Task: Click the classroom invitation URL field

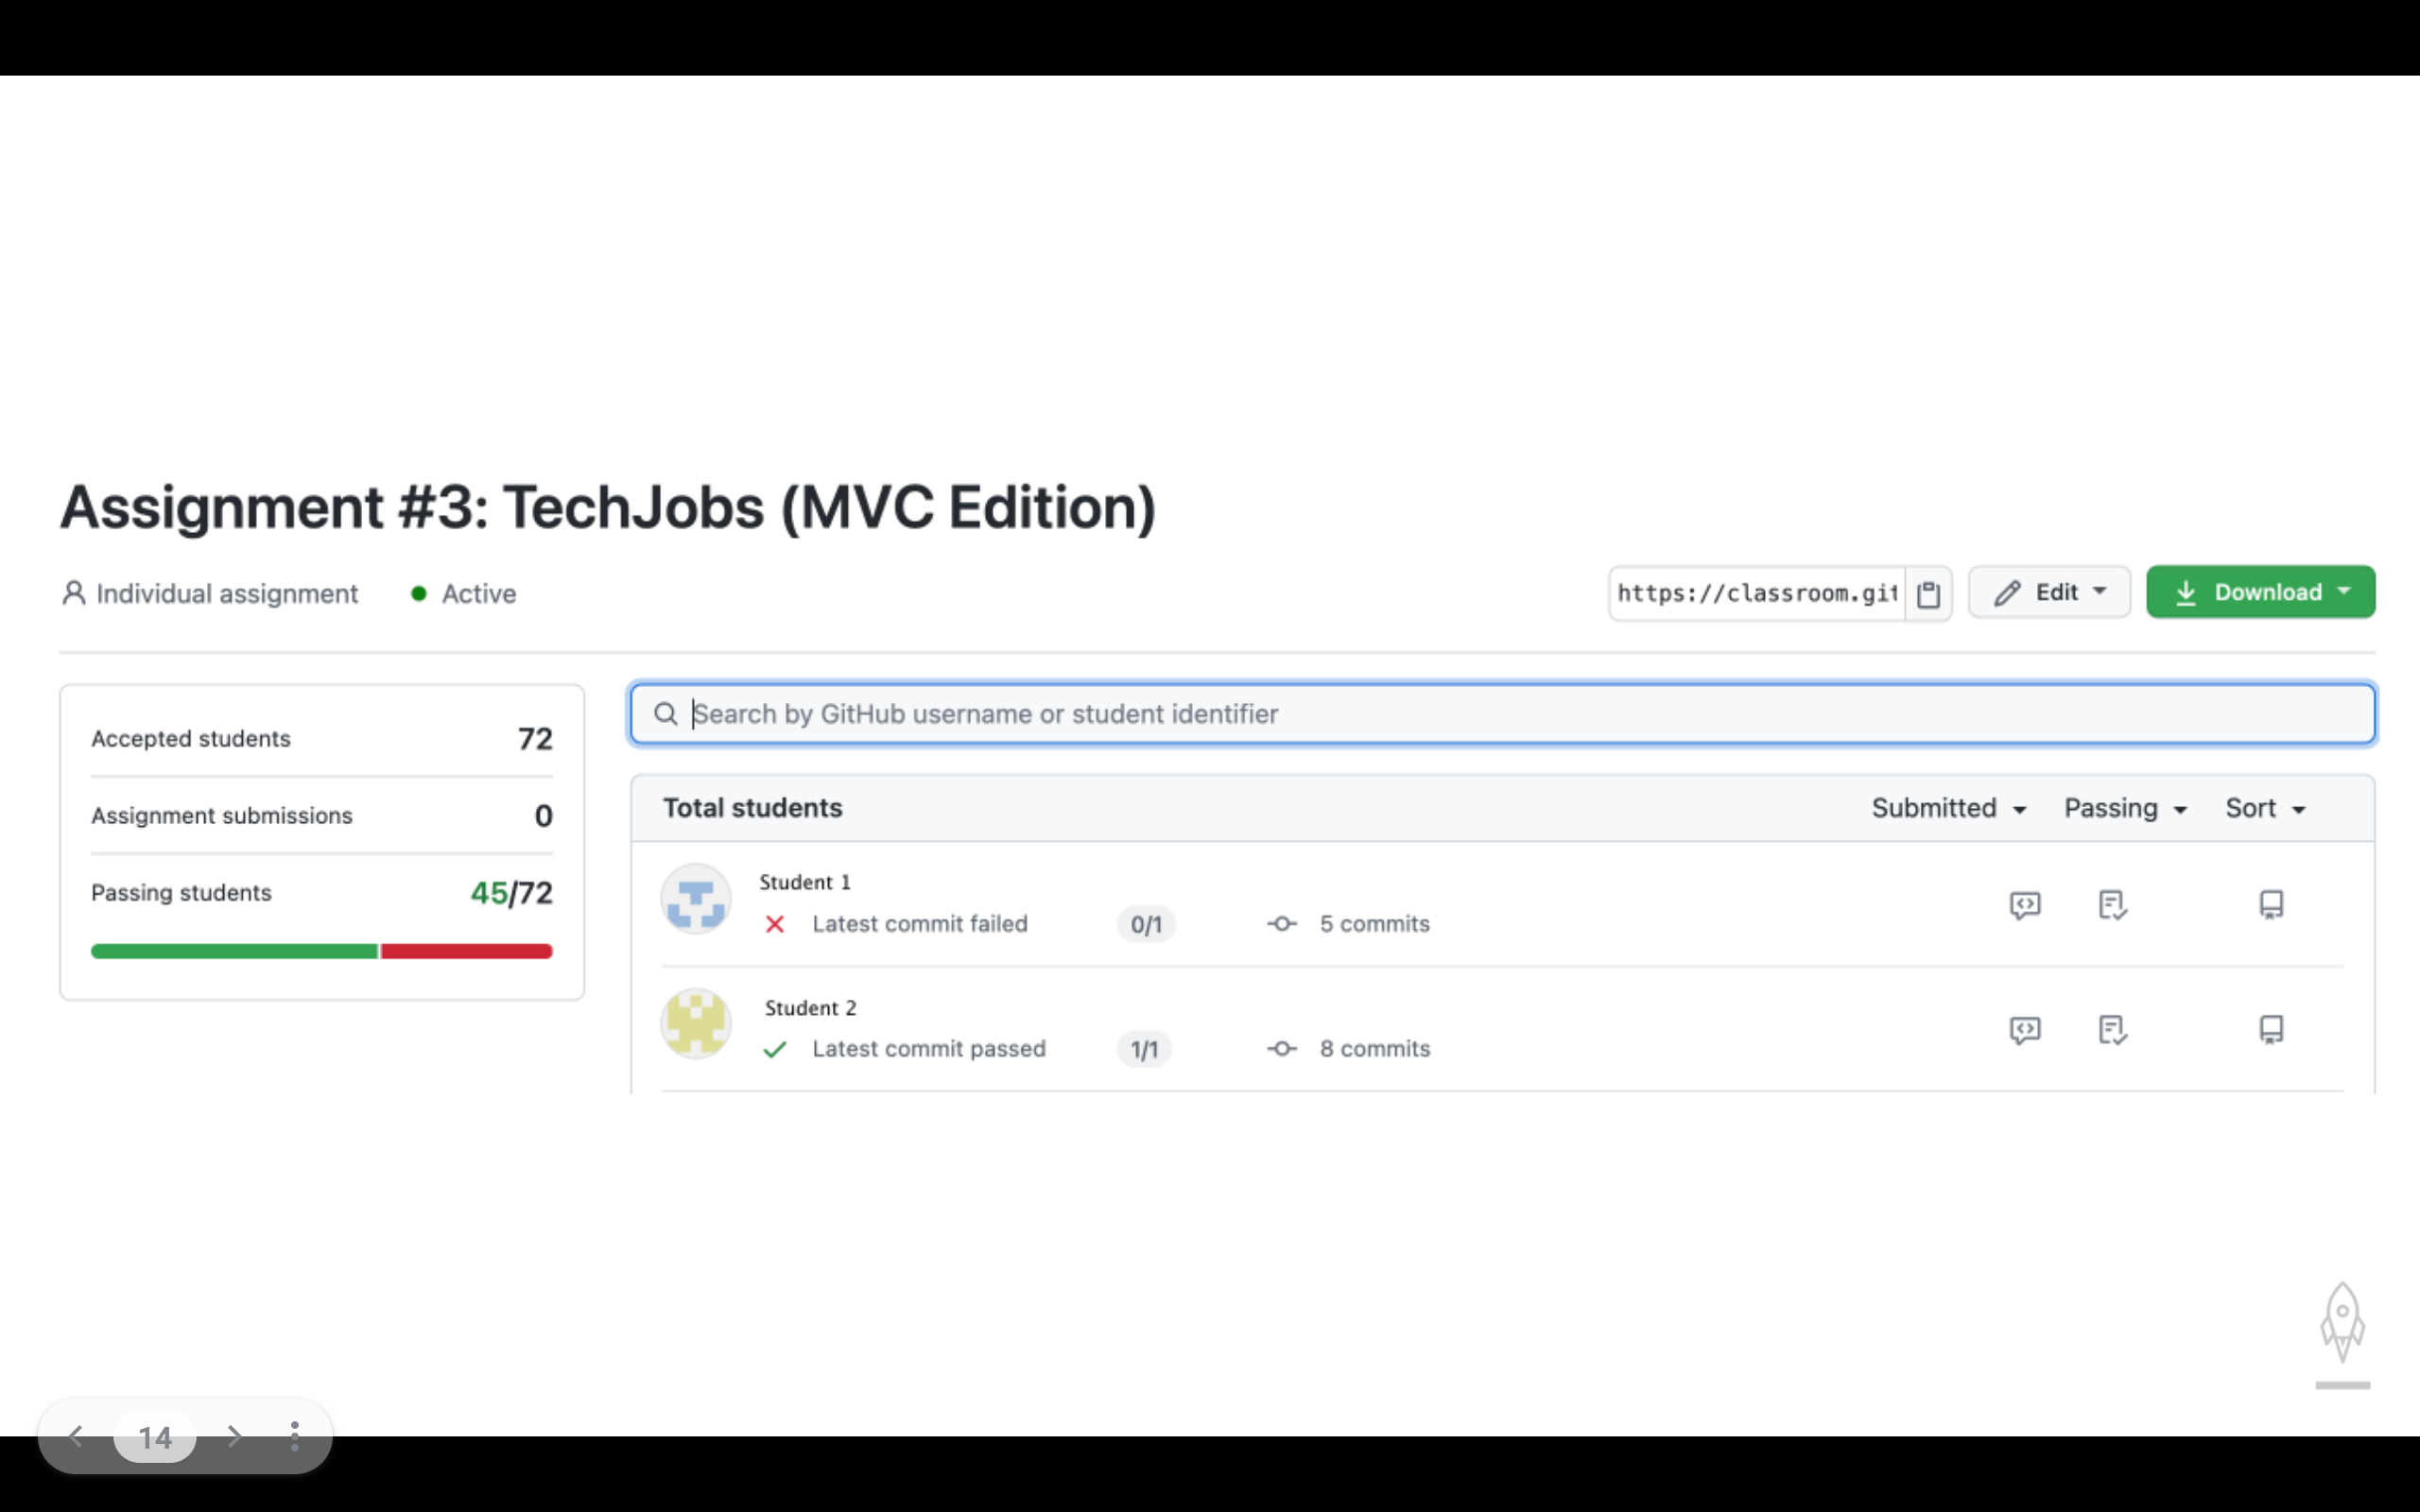Action: (1756, 594)
